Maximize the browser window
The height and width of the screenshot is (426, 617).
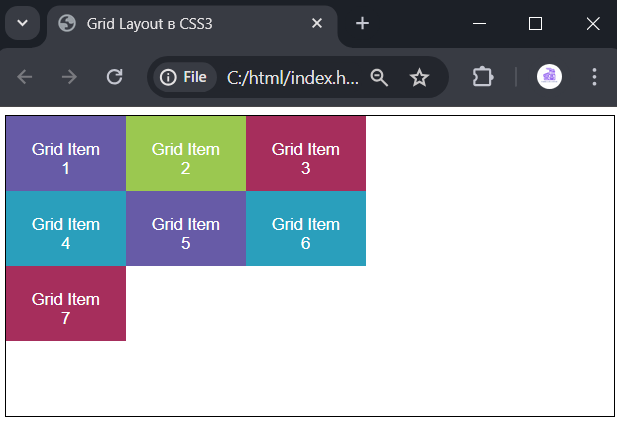(x=535, y=24)
